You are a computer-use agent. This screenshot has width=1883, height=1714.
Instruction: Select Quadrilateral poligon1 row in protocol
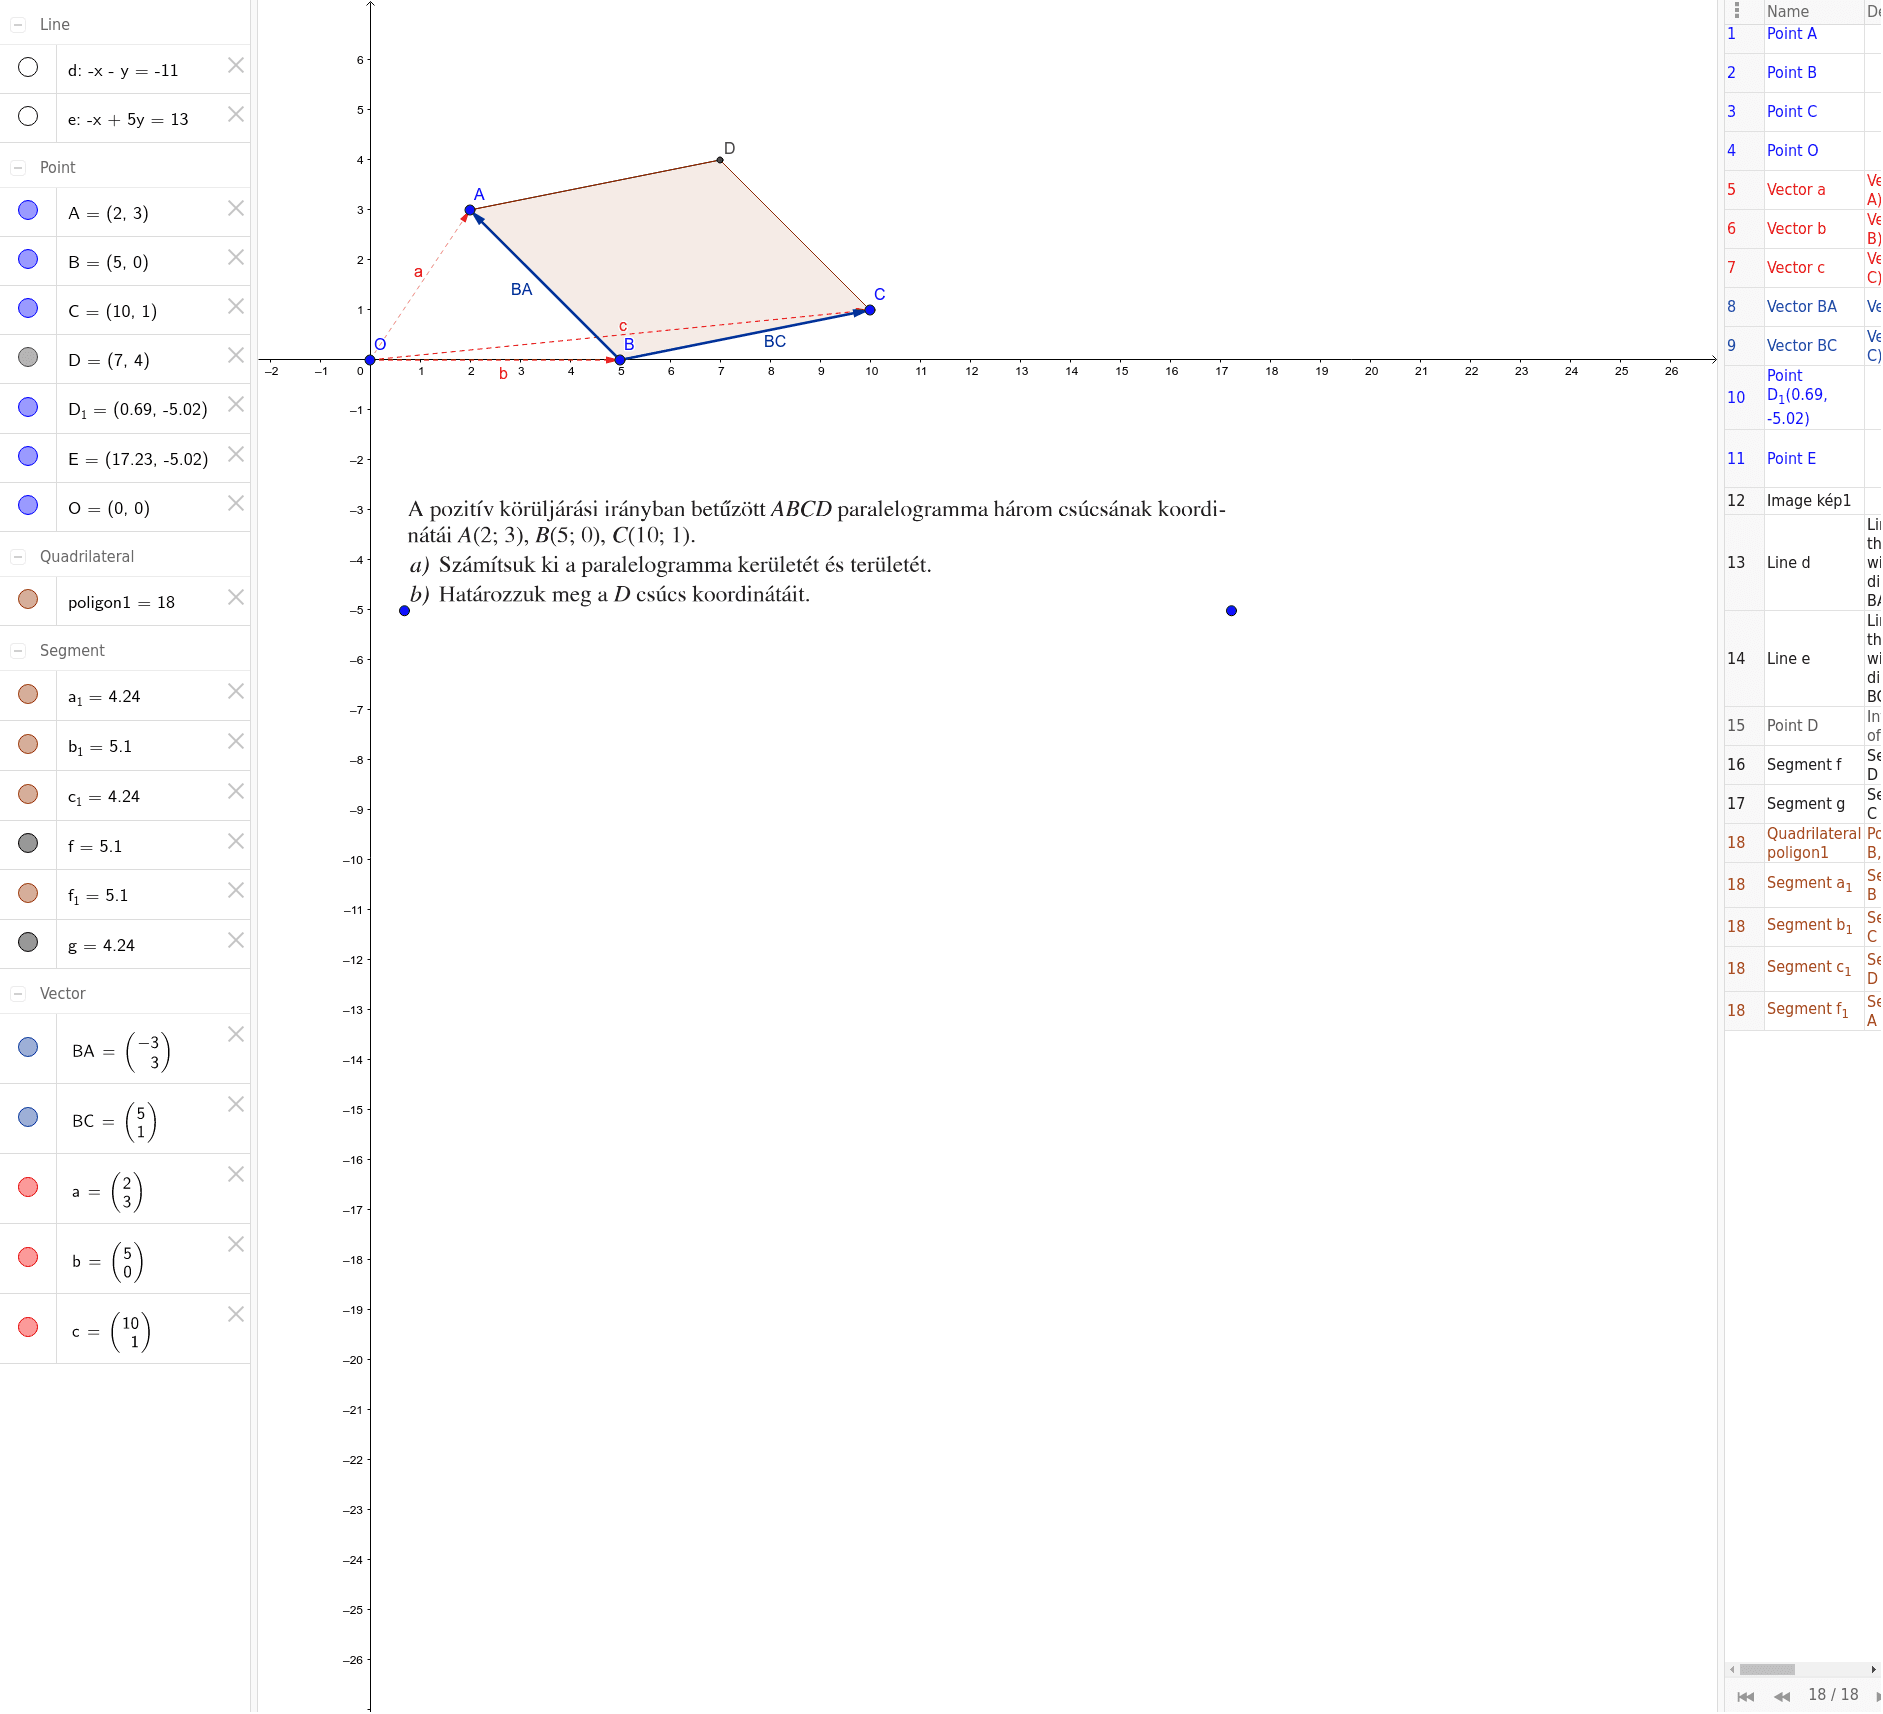(1803, 843)
